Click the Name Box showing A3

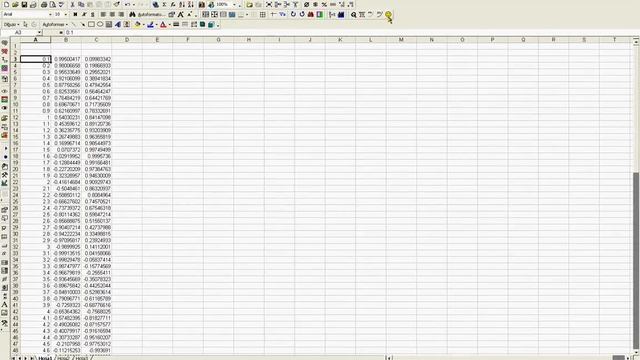[x=19, y=32]
